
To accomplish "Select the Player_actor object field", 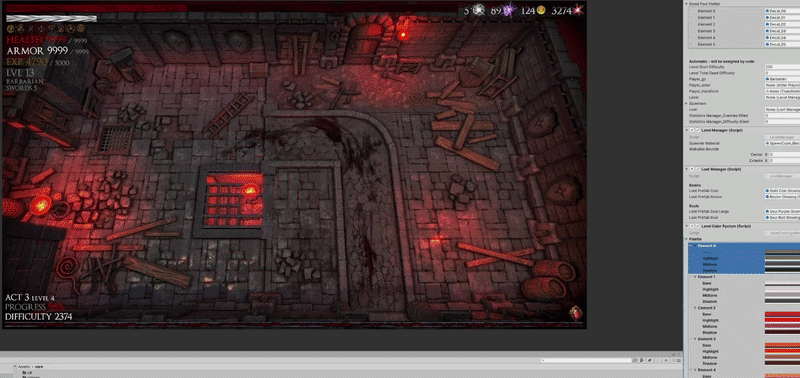I will tap(782, 85).
